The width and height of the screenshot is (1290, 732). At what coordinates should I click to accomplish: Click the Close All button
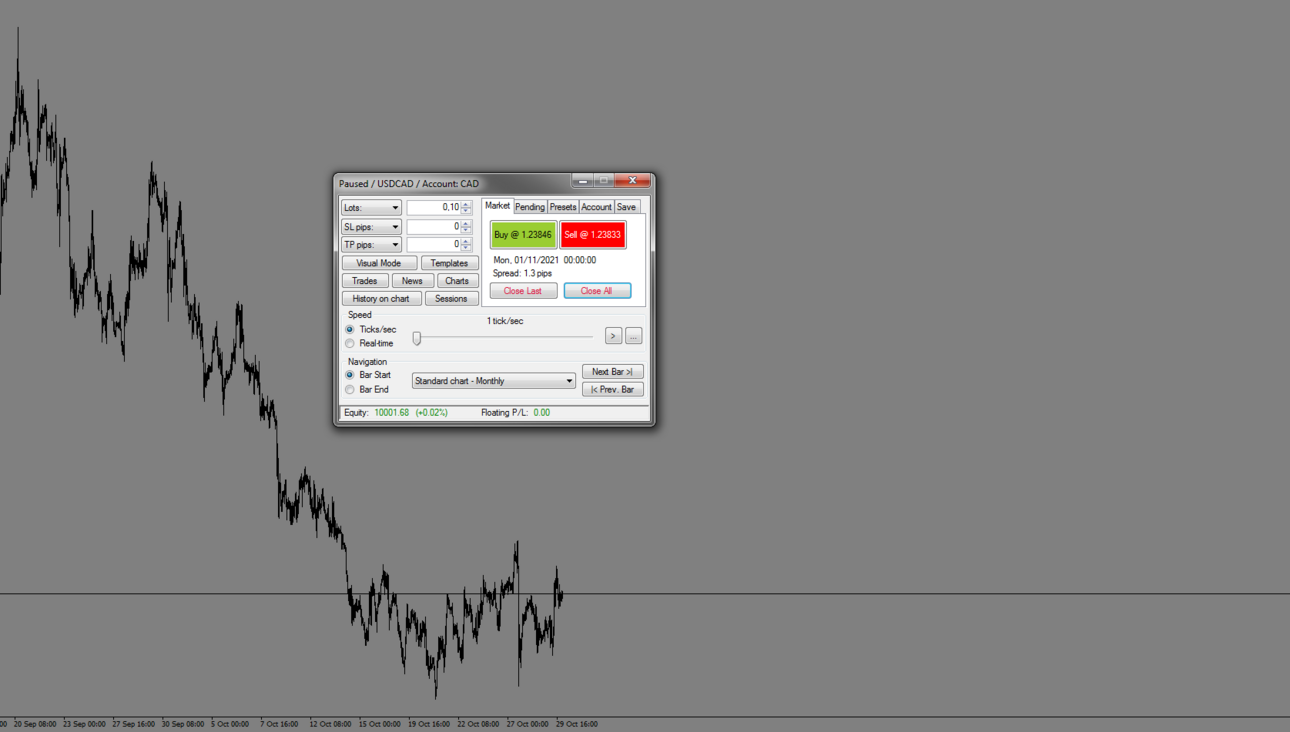pos(597,291)
